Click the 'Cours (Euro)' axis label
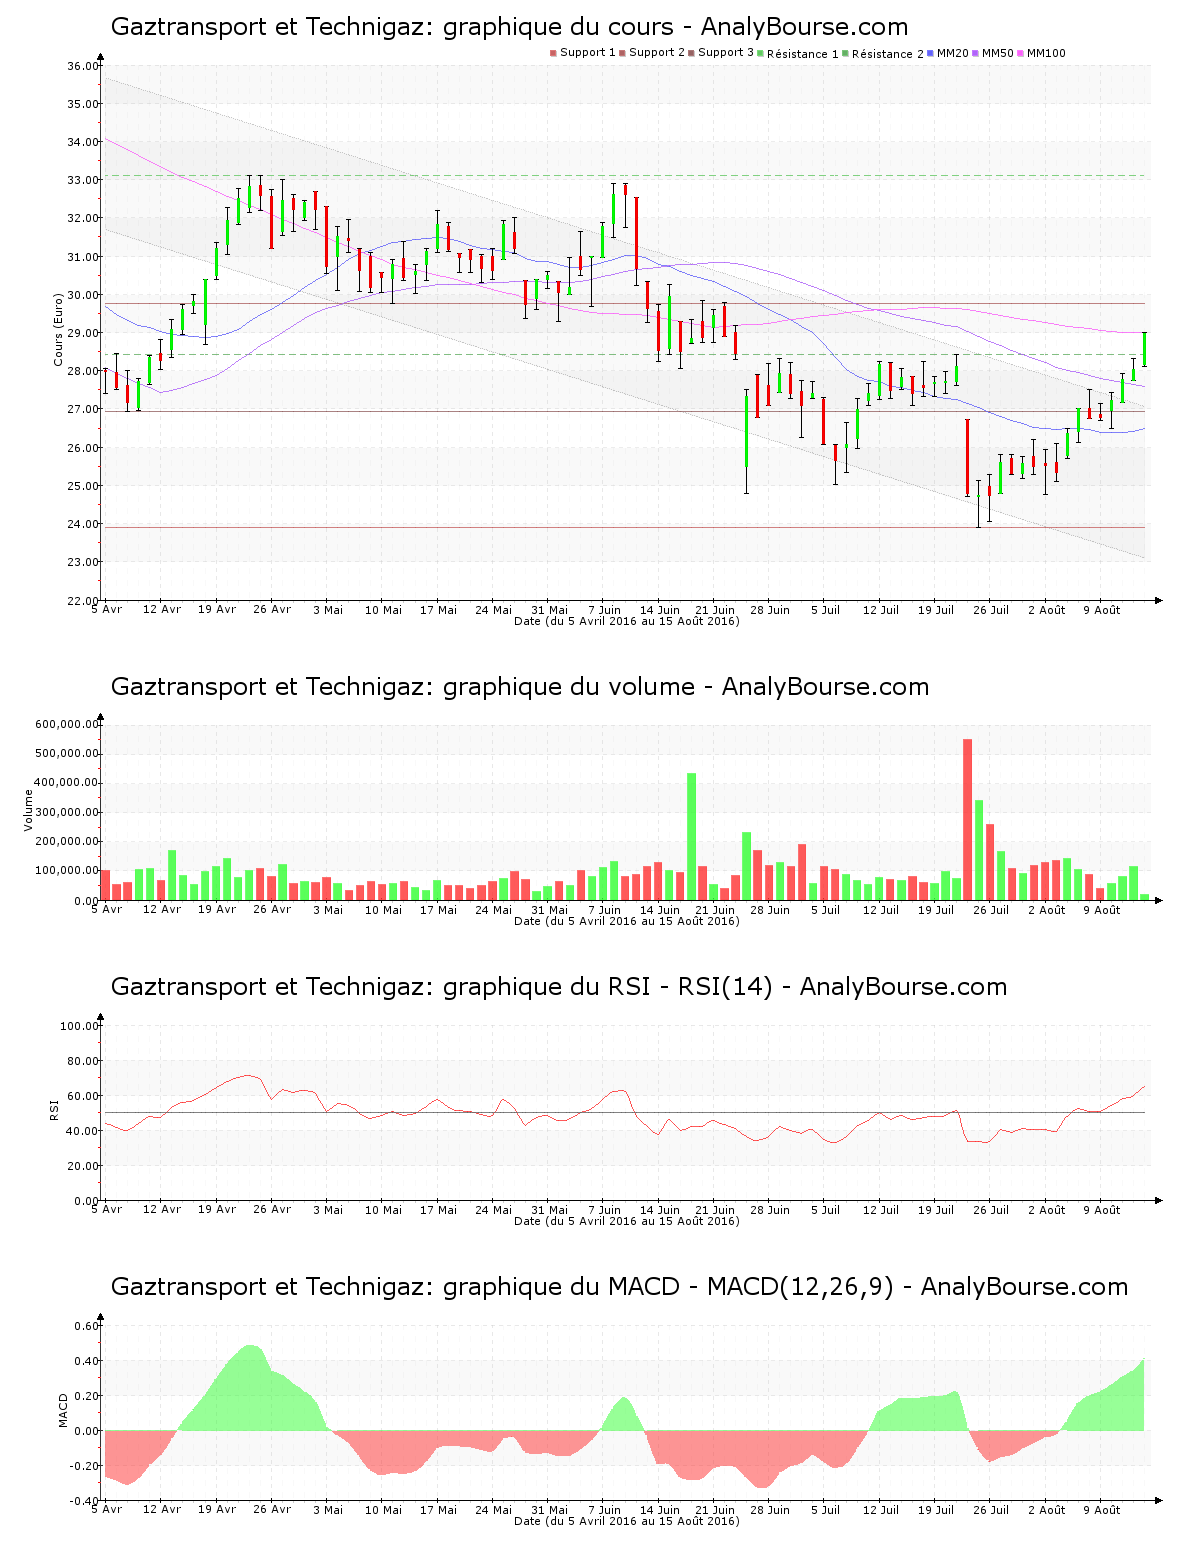Viewport: 1200px width, 1550px height. (59, 329)
